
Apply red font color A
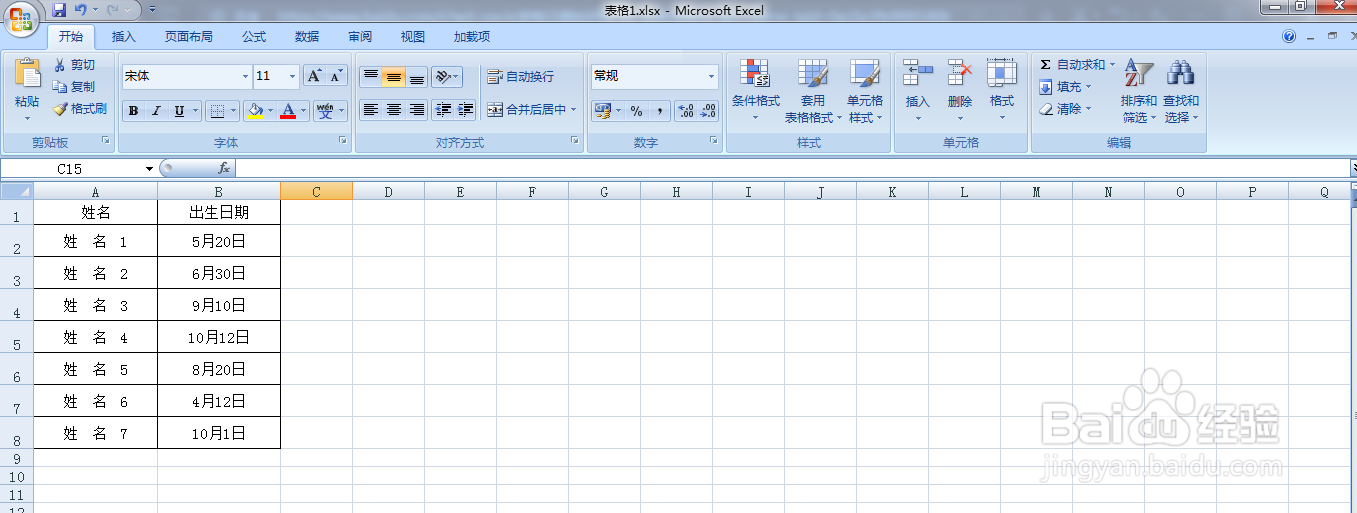click(x=288, y=111)
